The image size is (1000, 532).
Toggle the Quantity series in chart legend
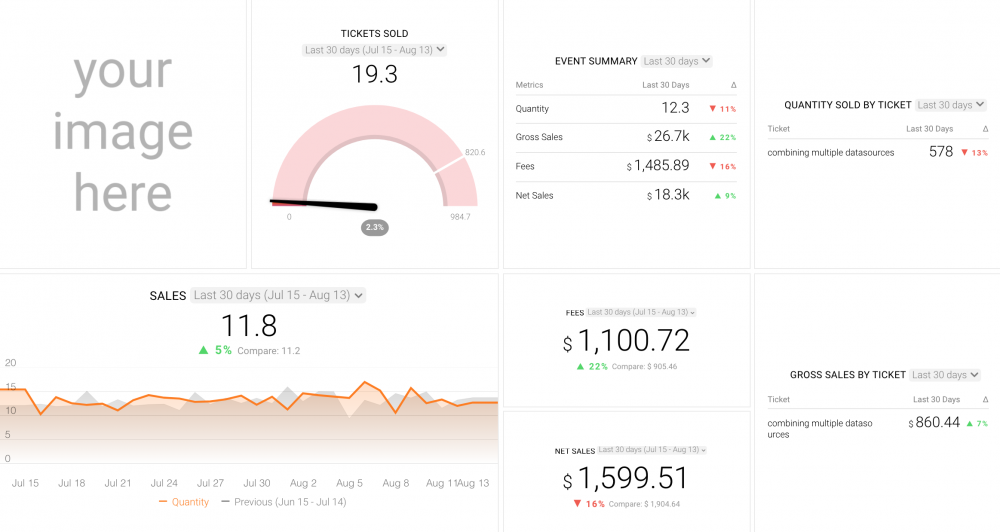[x=184, y=502]
